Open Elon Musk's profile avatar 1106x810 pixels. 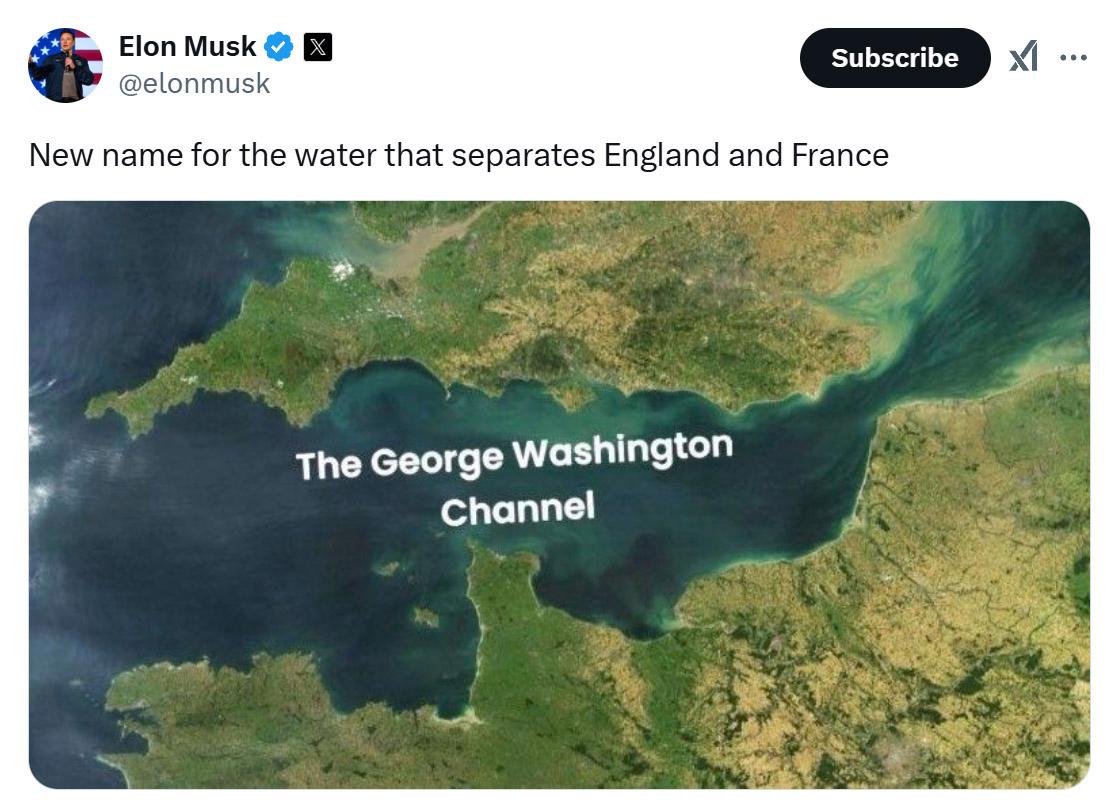(x=65, y=65)
